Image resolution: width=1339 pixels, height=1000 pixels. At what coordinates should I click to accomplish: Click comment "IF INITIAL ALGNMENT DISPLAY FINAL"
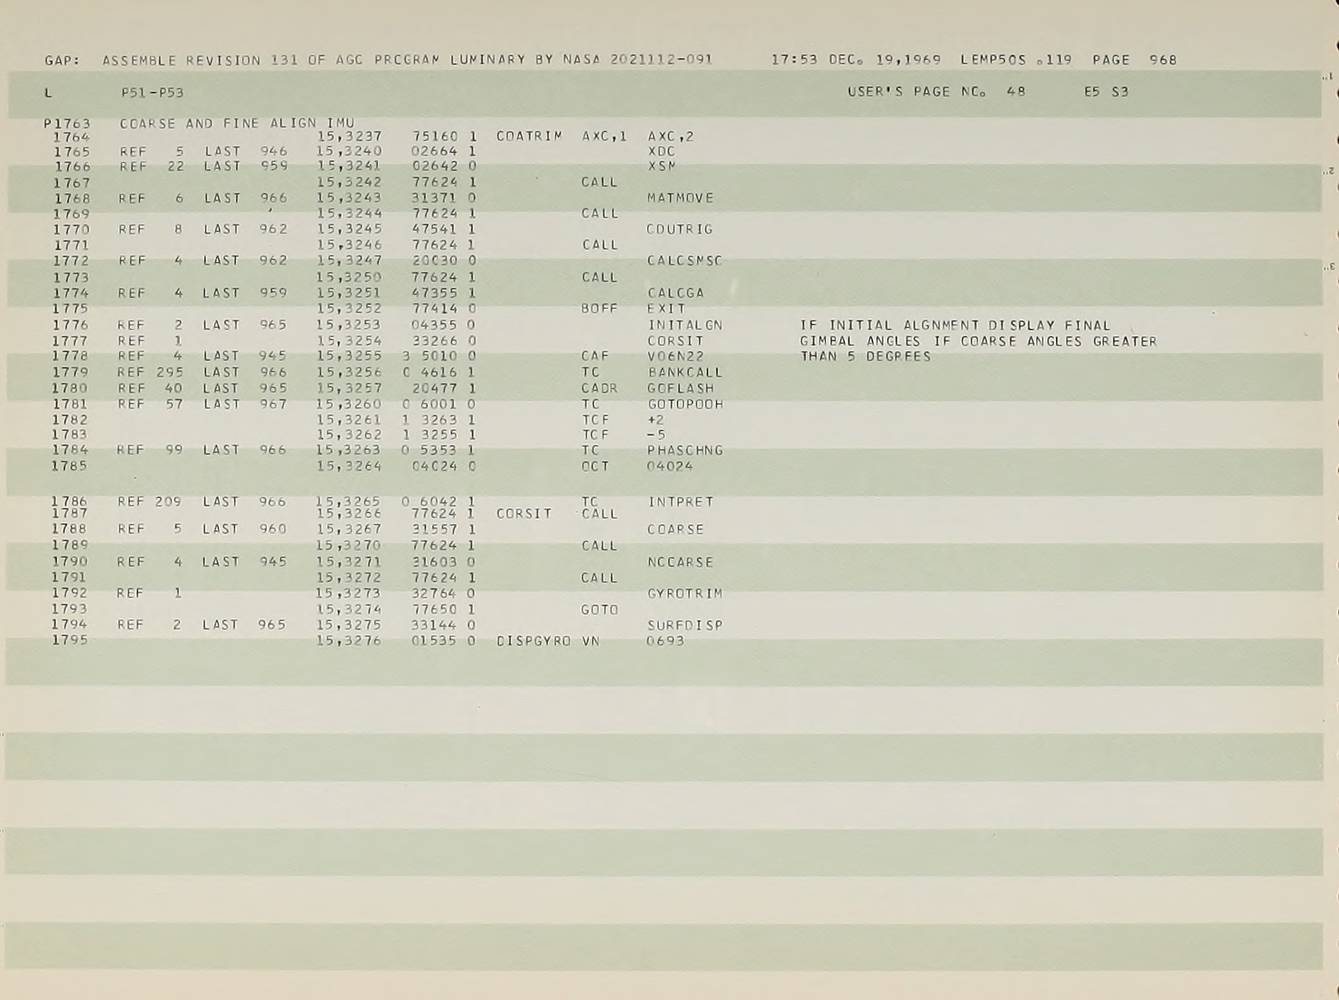(955, 325)
